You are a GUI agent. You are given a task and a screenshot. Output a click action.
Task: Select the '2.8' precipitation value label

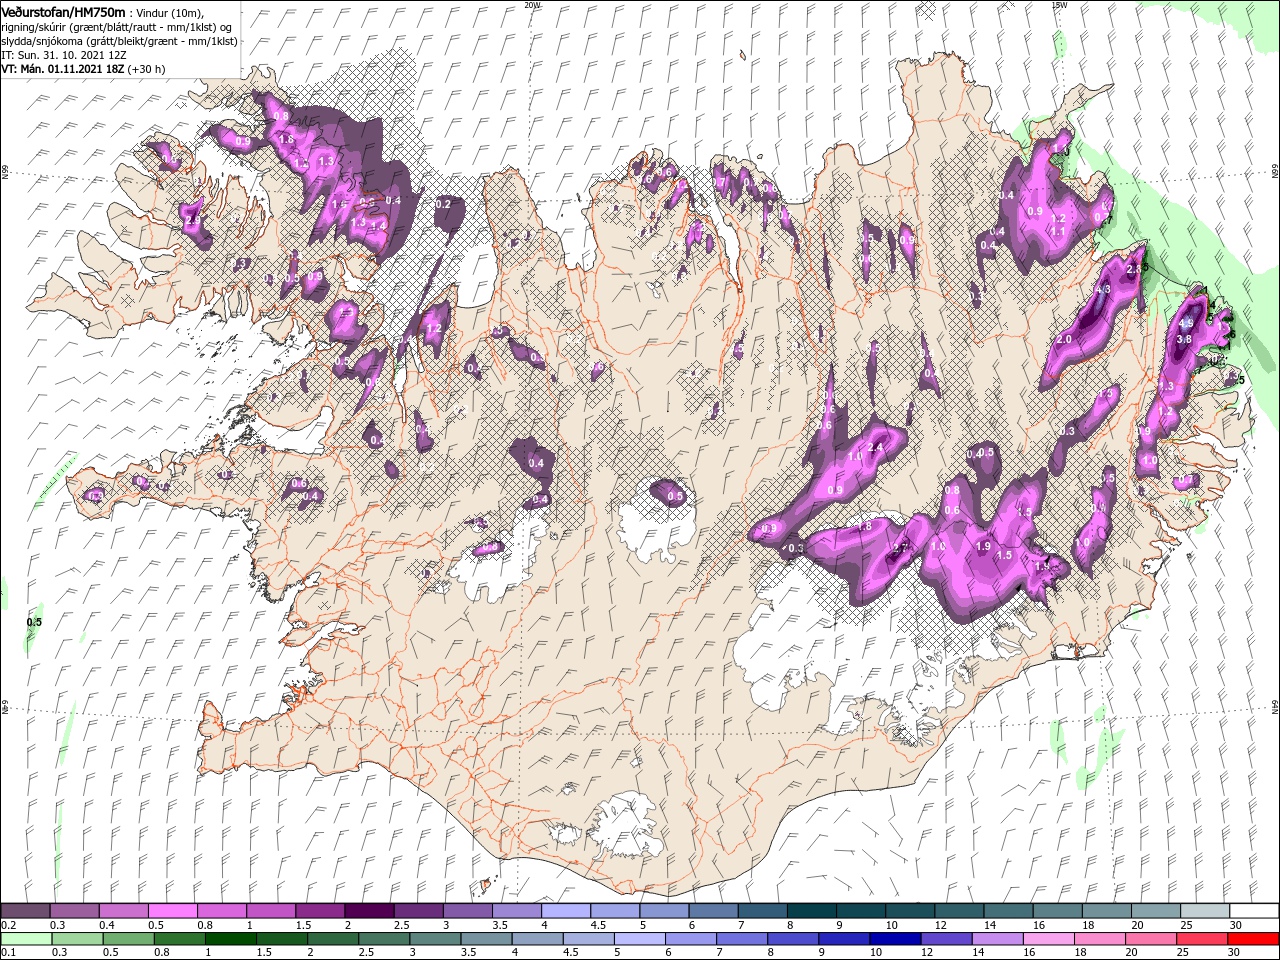tap(1134, 269)
